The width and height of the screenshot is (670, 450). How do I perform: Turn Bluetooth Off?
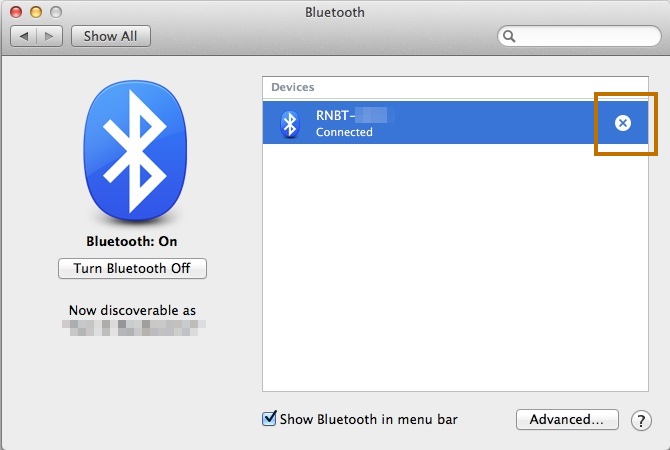pyautogui.click(x=132, y=268)
